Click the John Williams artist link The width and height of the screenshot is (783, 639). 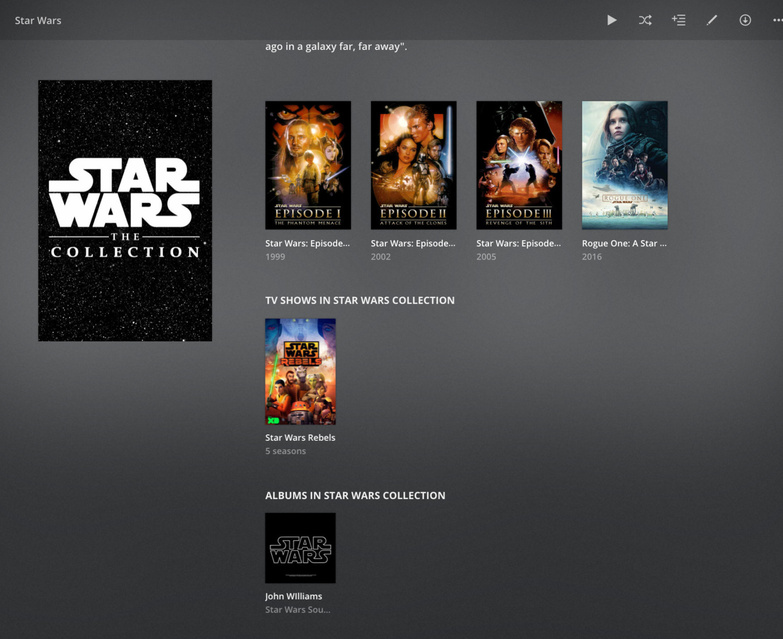pyautogui.click(x=294, y=596)
